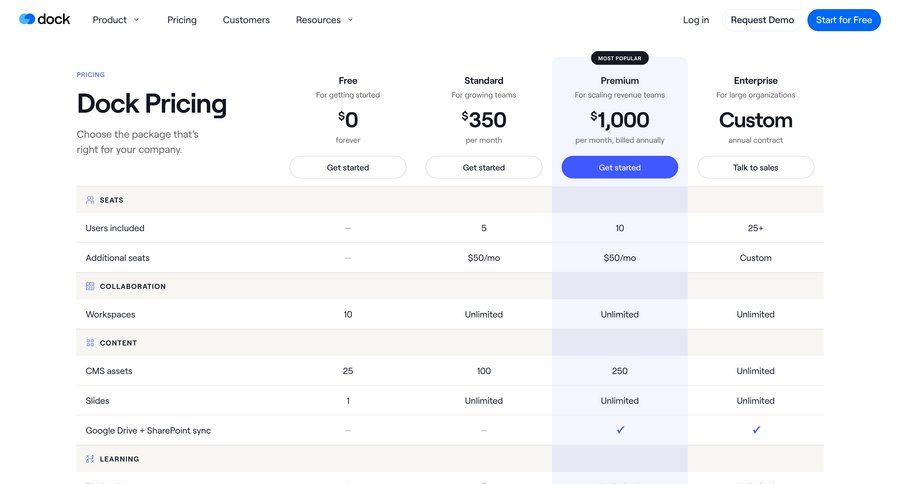Click Get started under the Standard plan
The image size is (900, 484).
click(x=484, y=168)
